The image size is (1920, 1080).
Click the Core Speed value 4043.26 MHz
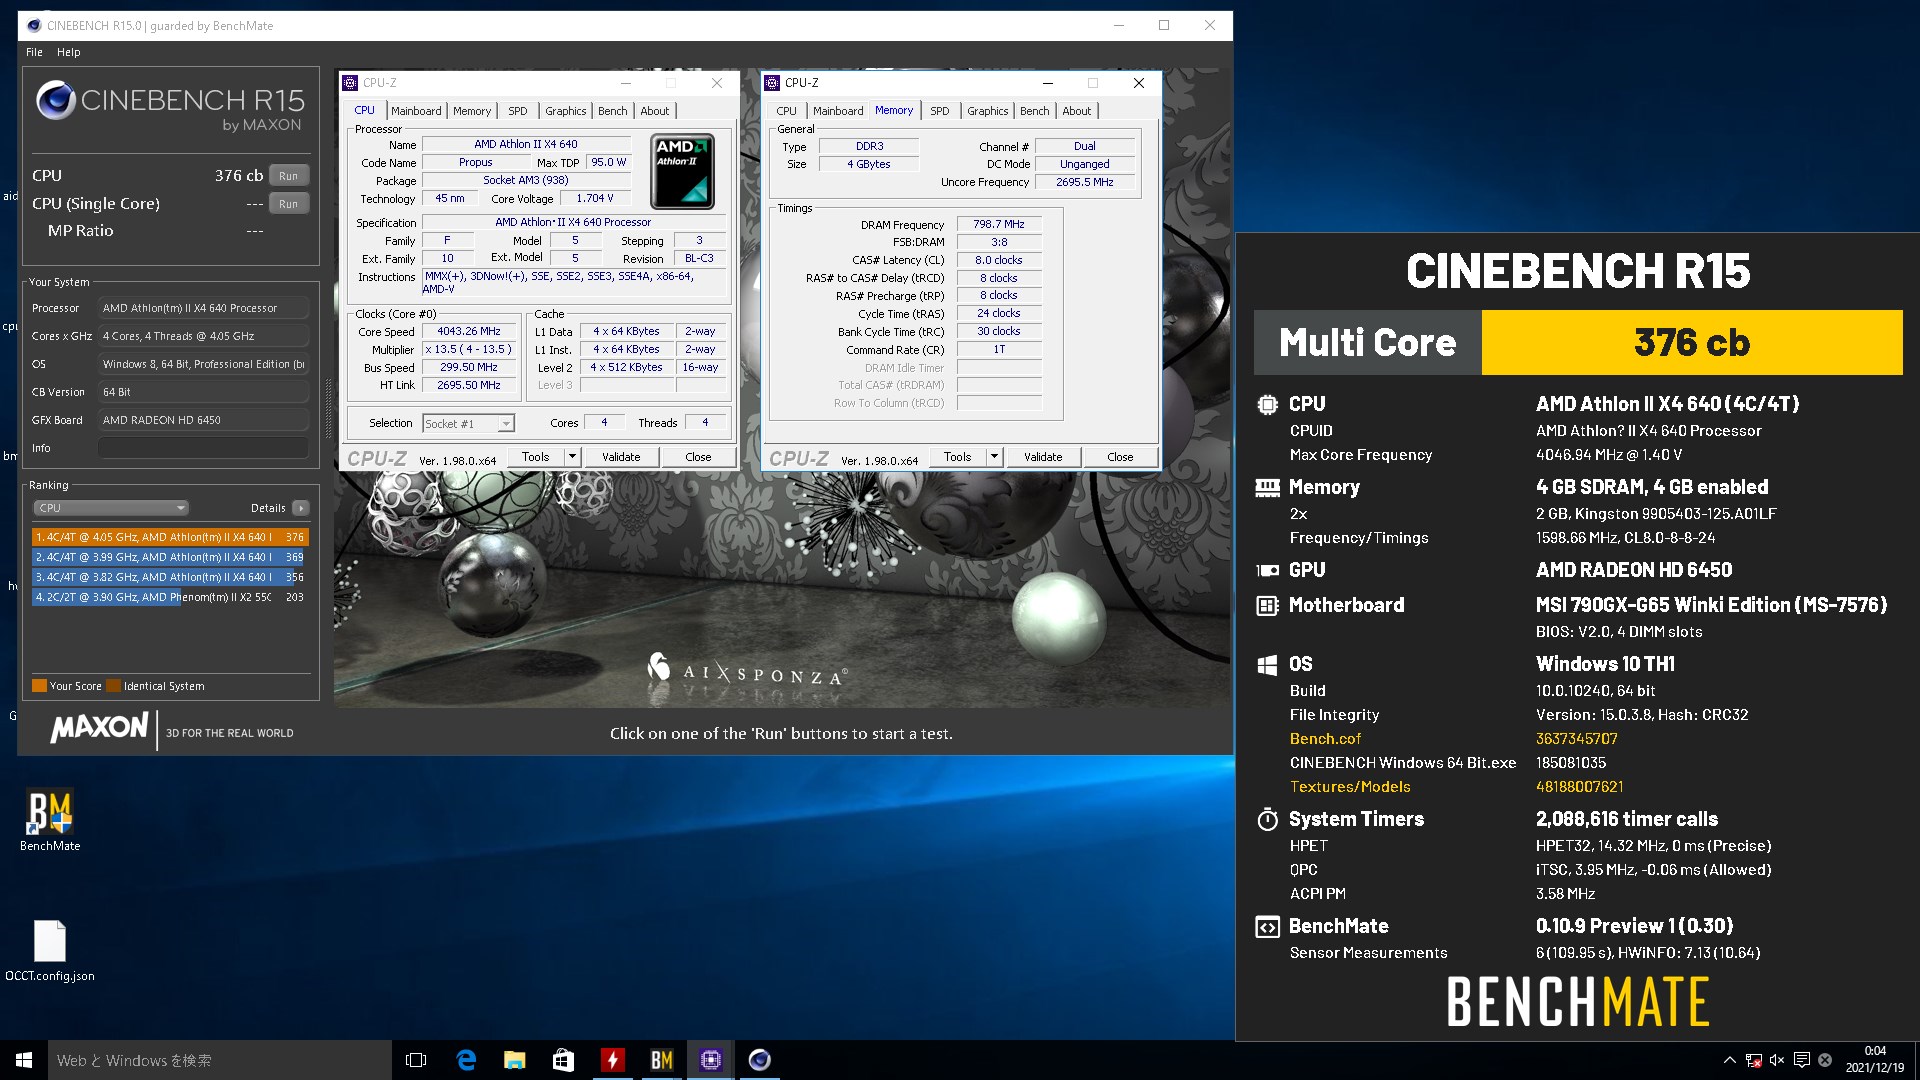pyautogui.click(x=469, y=331)
